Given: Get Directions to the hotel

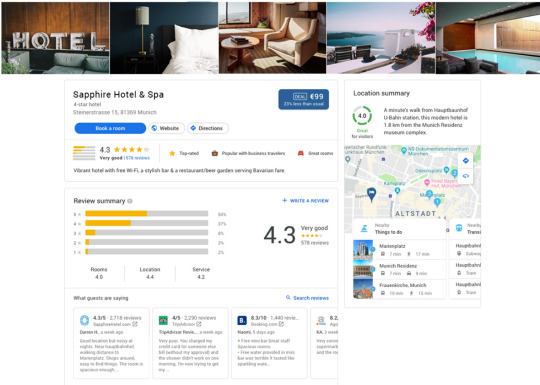Looking at the screenshot, I should click(x=208, y=128).
